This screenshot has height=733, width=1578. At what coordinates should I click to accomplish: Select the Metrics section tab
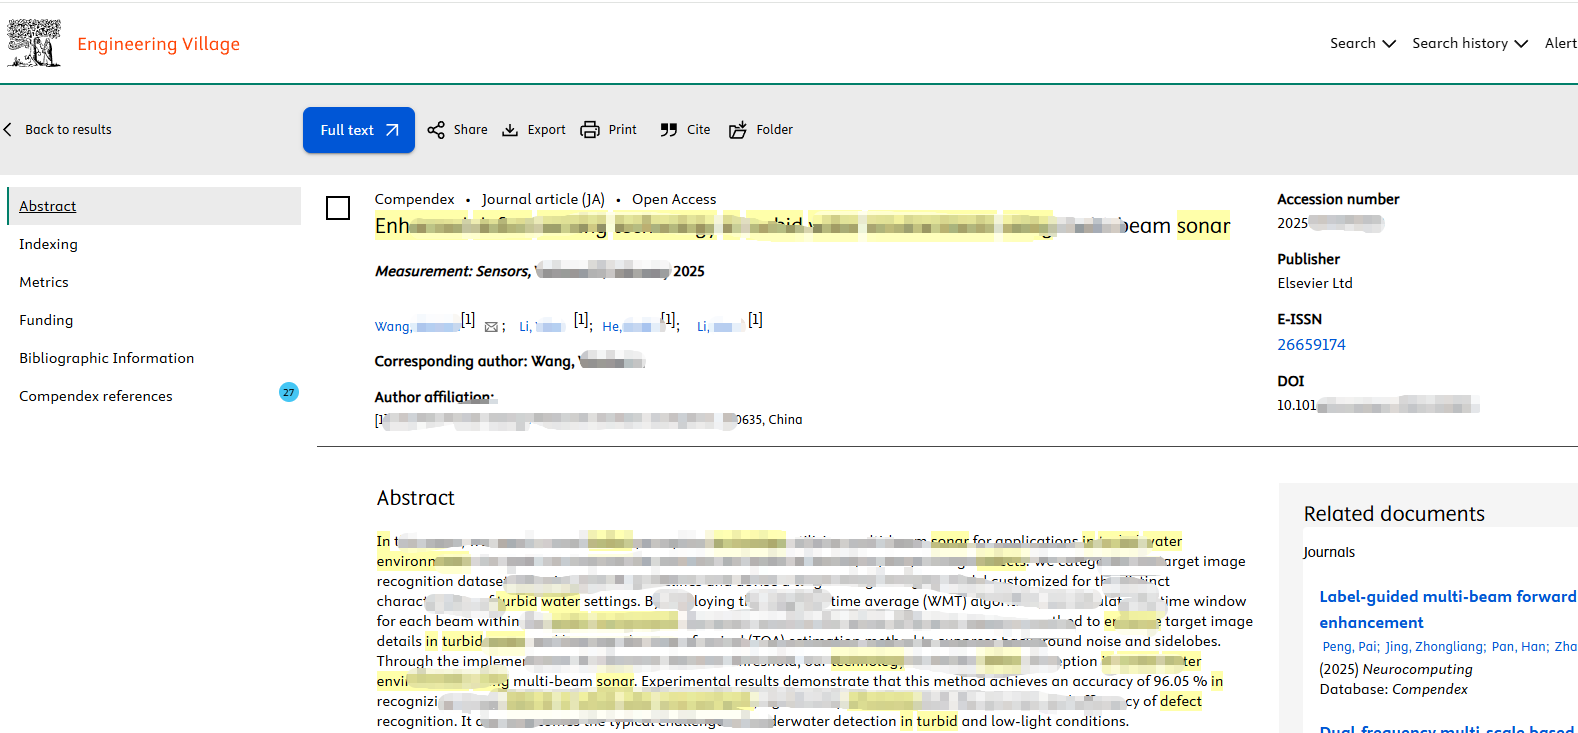44,282
